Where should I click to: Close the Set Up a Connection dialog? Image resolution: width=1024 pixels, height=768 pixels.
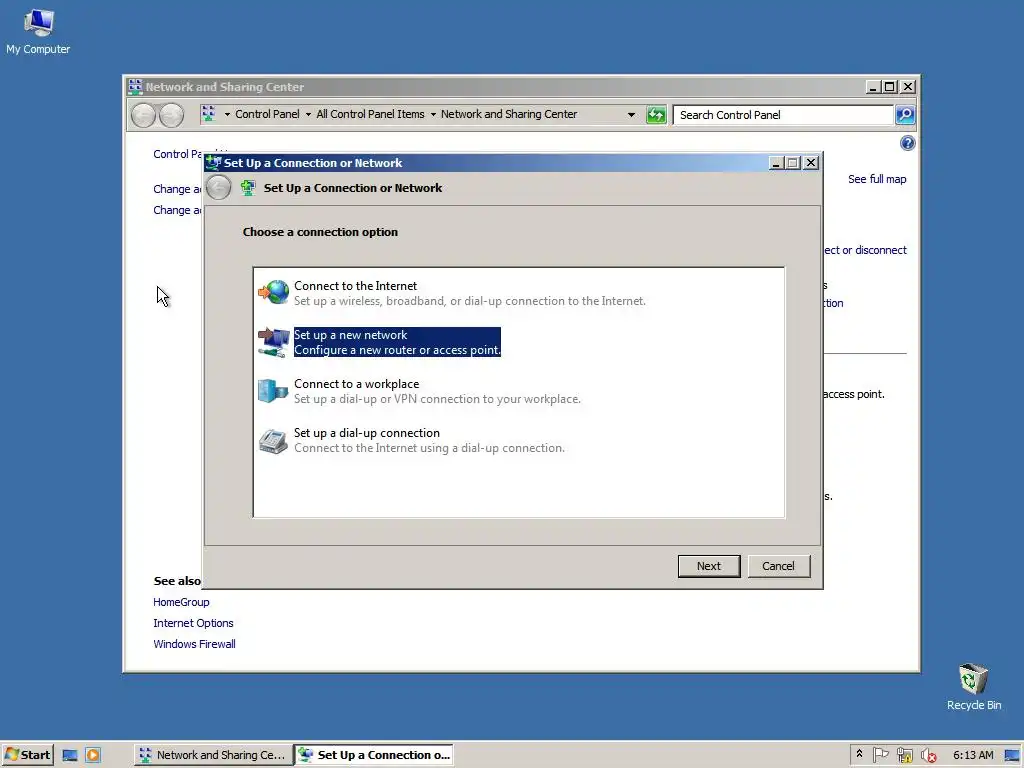point(810,163)
